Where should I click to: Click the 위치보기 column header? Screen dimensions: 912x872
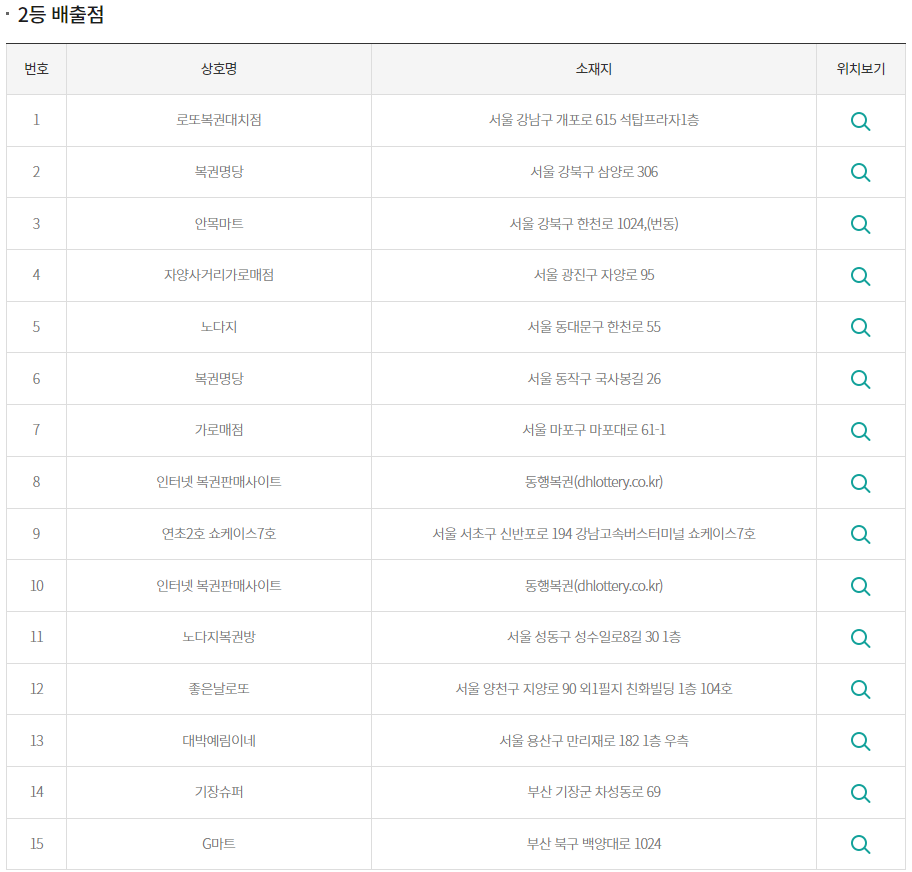[x=860, y=69]
